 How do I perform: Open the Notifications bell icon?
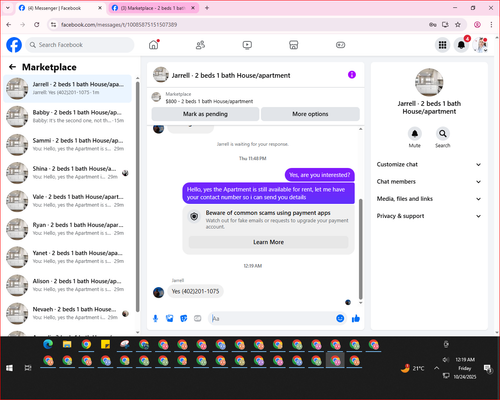point(461,45)
